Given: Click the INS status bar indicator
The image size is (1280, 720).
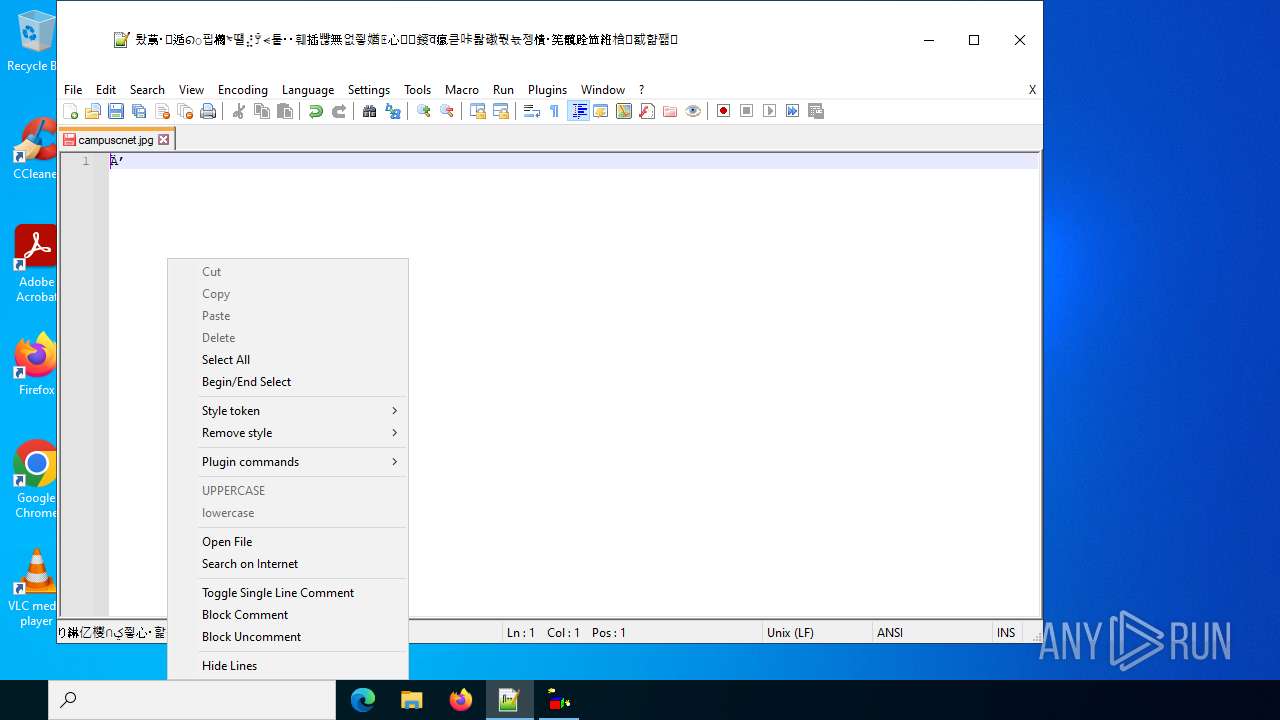Looking at the screenshot, I should (1006, 633).
